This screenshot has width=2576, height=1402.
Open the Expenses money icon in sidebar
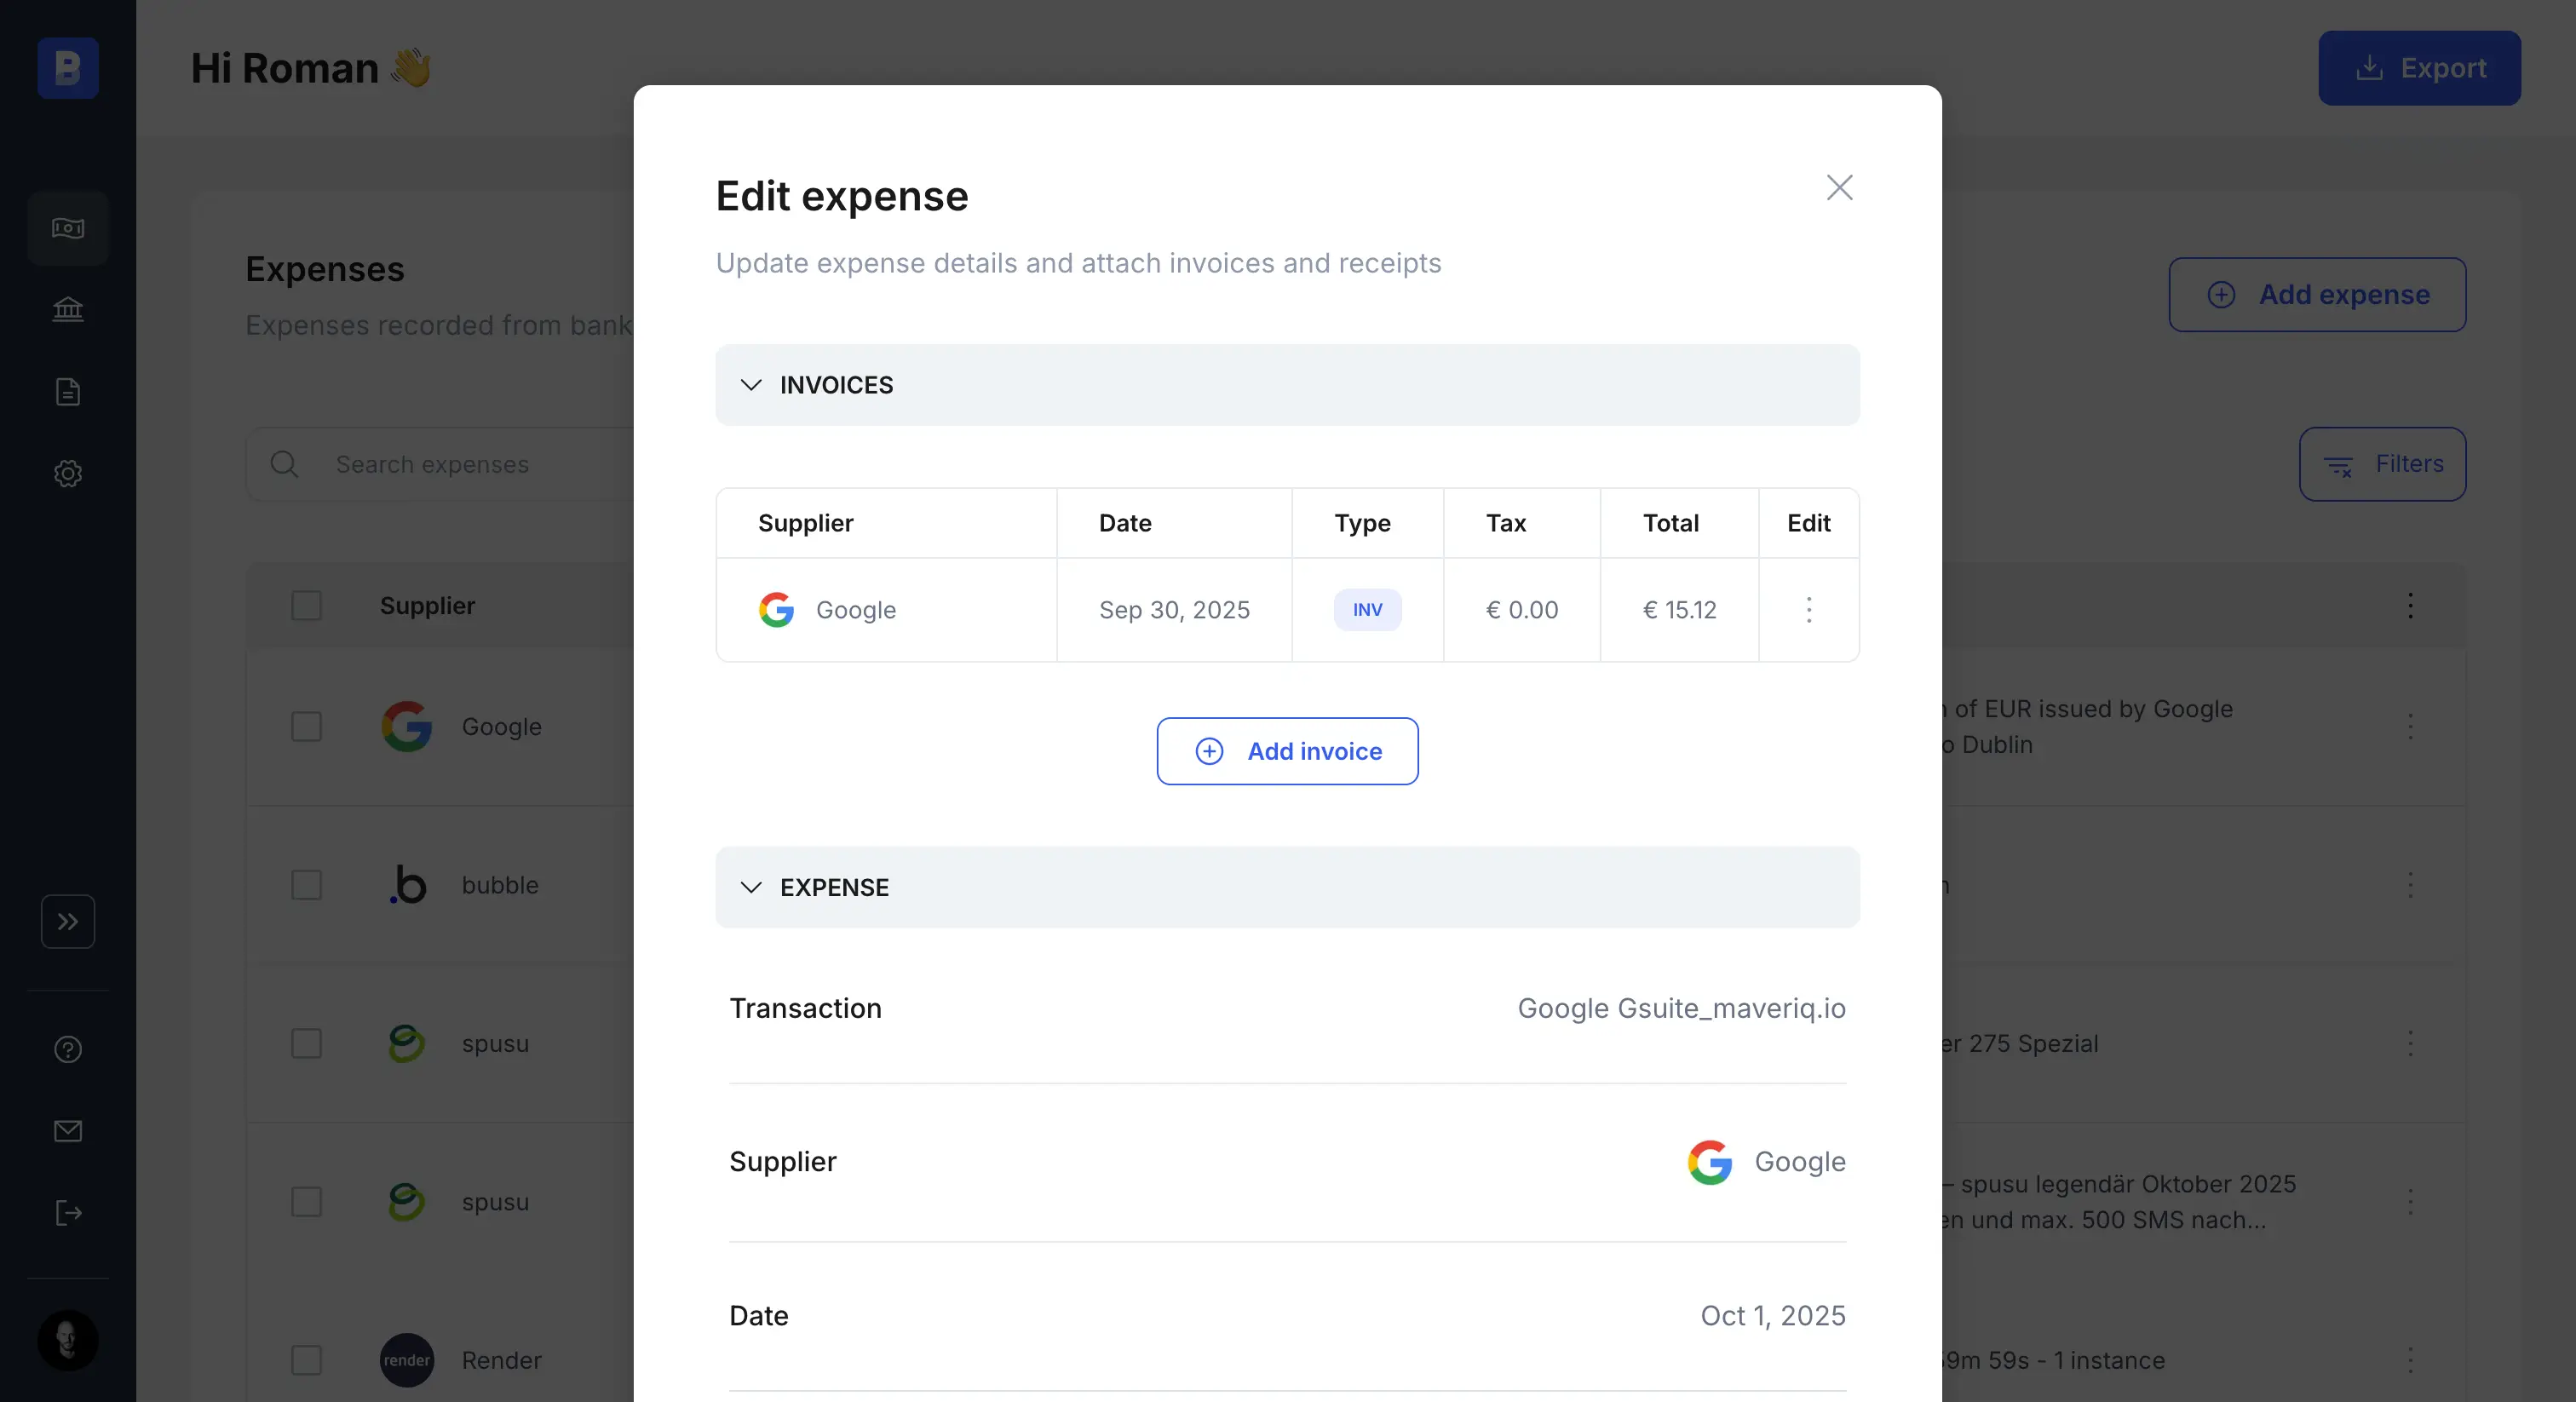pyautogui.click(x=67, y=228)
